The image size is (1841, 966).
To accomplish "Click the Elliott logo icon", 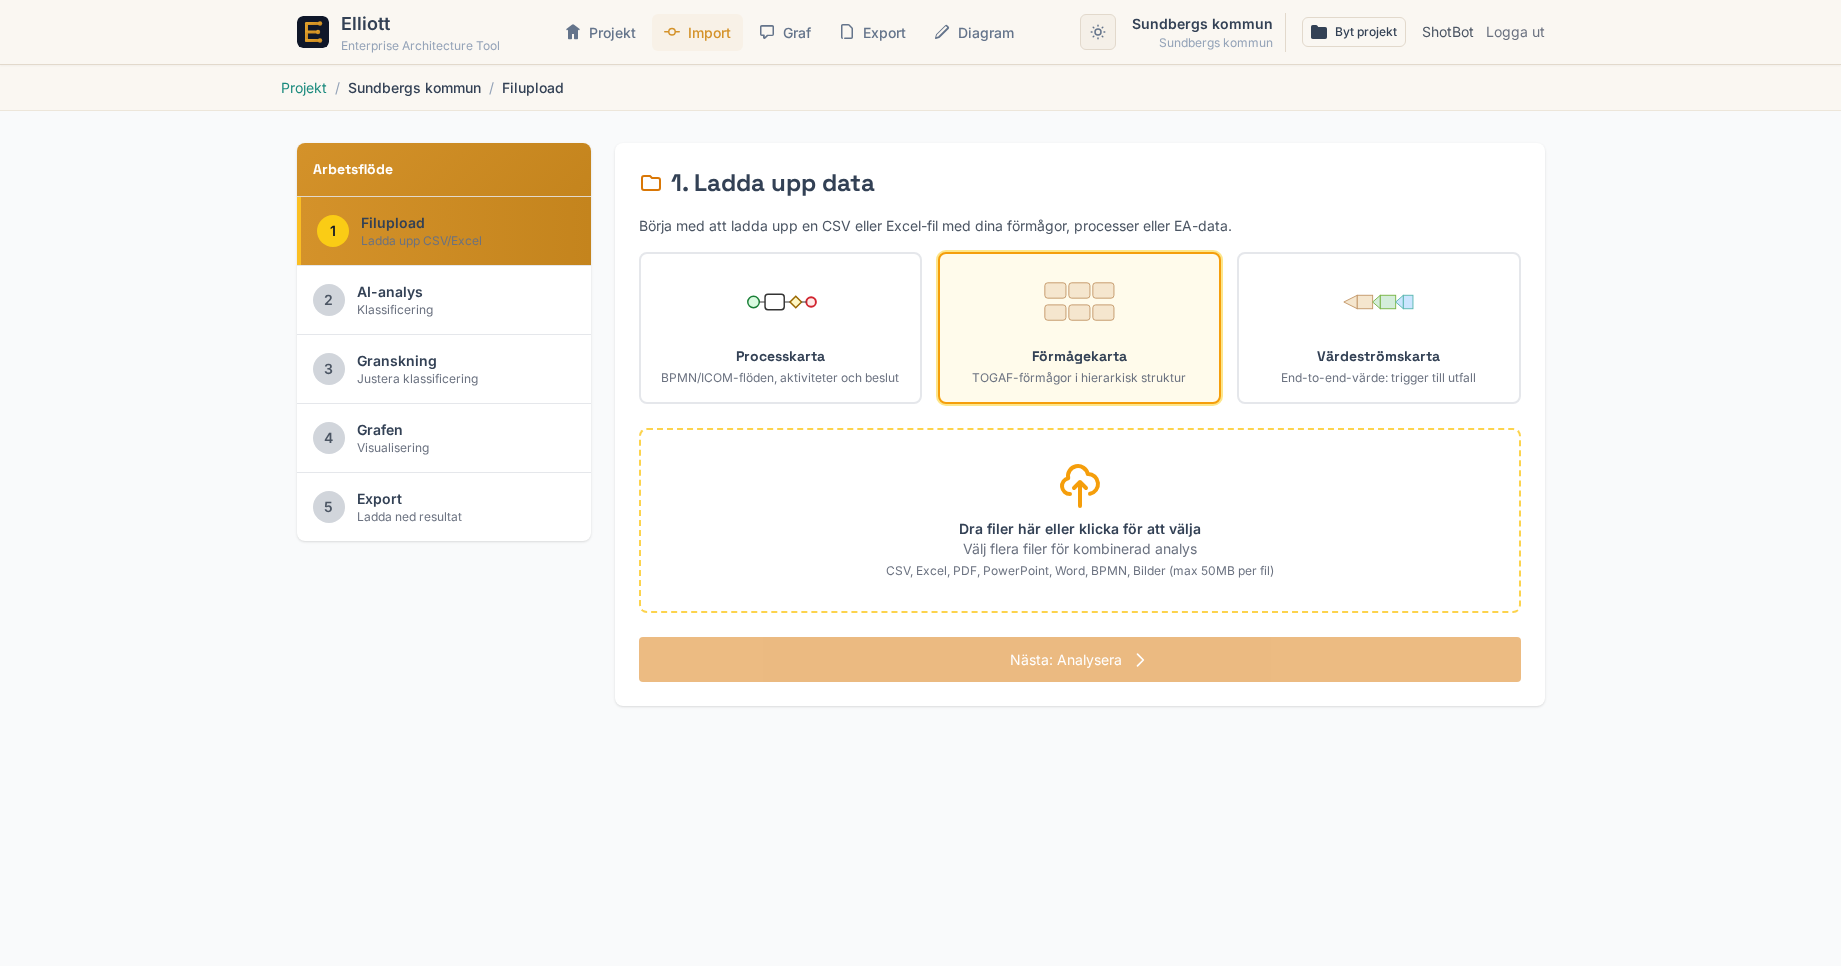I will tap(313, 32).
